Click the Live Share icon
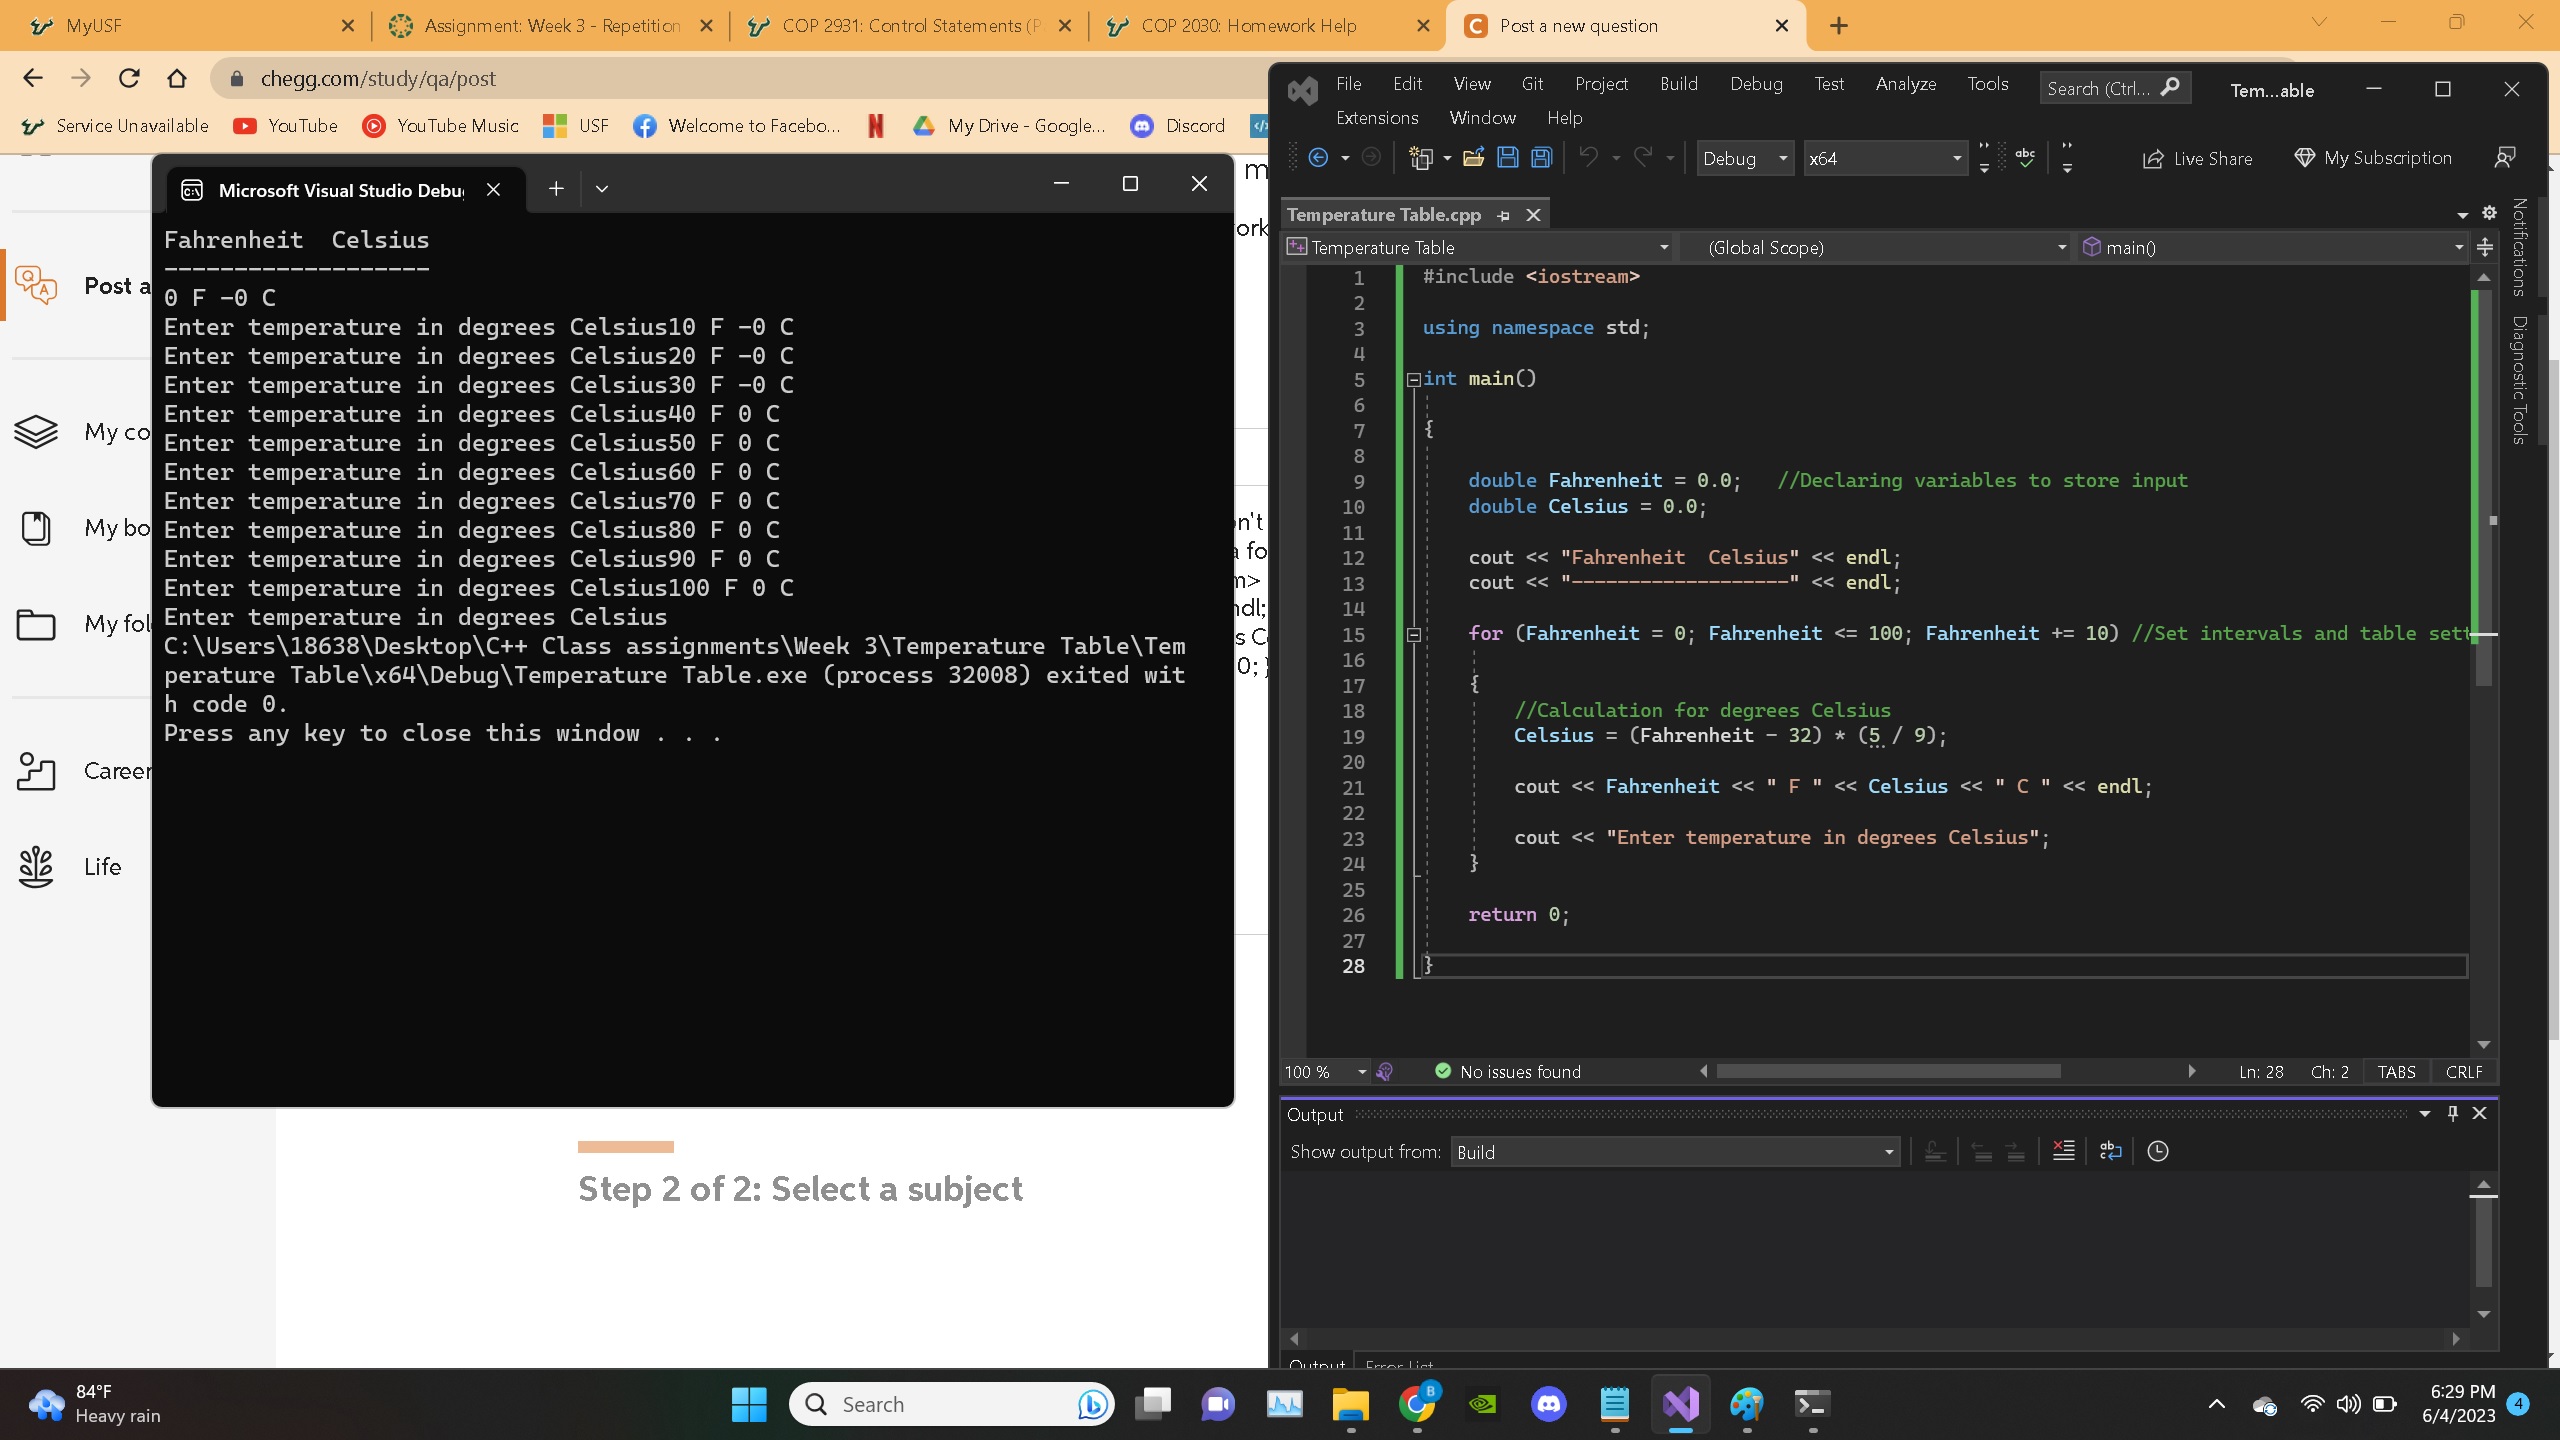2560x1440 pixels. pyautogui.click(x=2152, y=158)
